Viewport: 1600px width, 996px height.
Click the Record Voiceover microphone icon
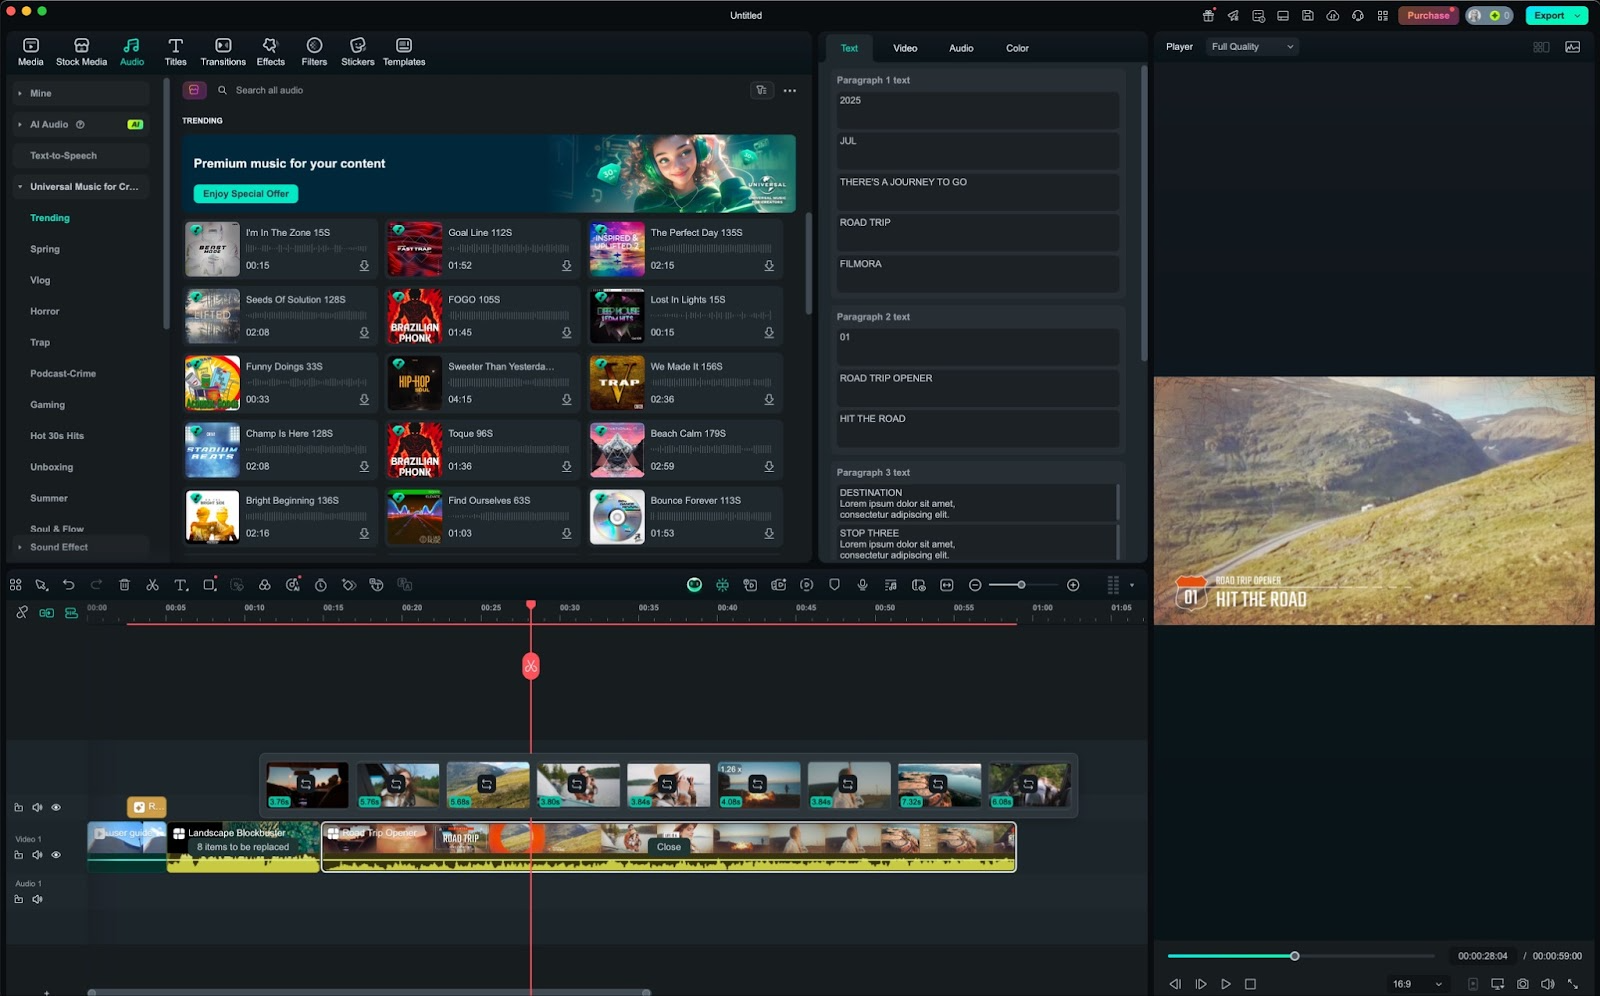(862, 584)
